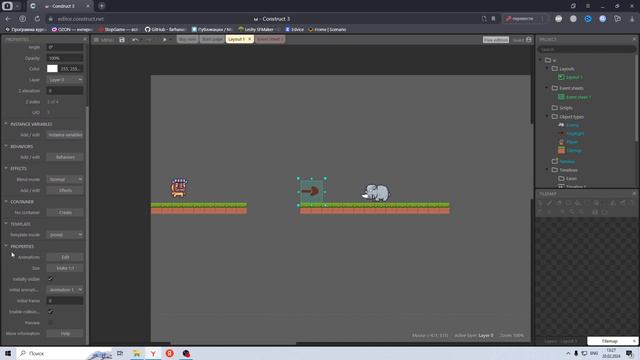This screenshot has width=640, height=360.
Task: Switch to the Layers - Layout 1 tab
Action: coord(561,341)
